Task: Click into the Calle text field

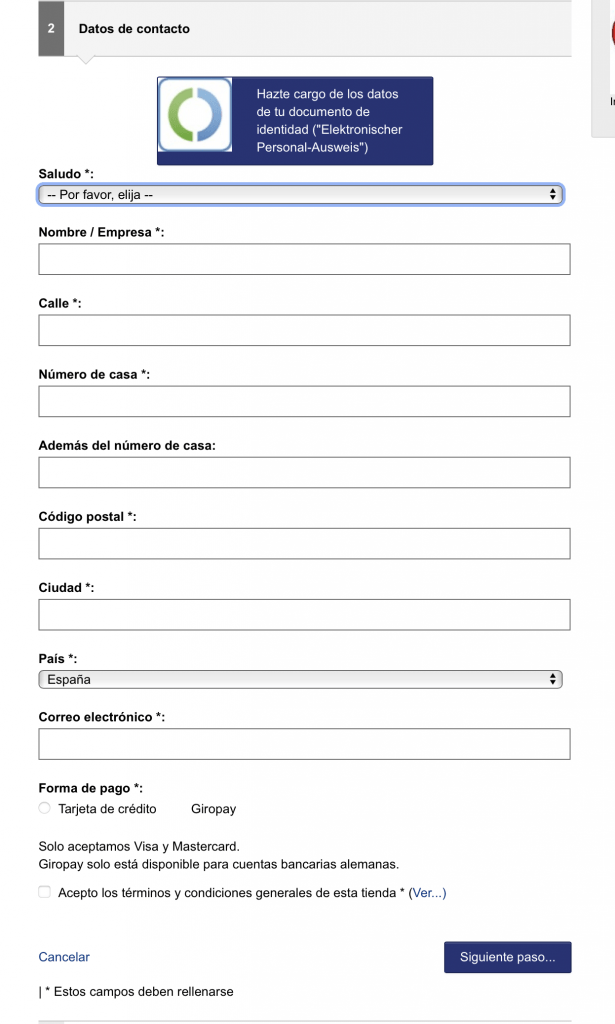Action: coord(304,330)
